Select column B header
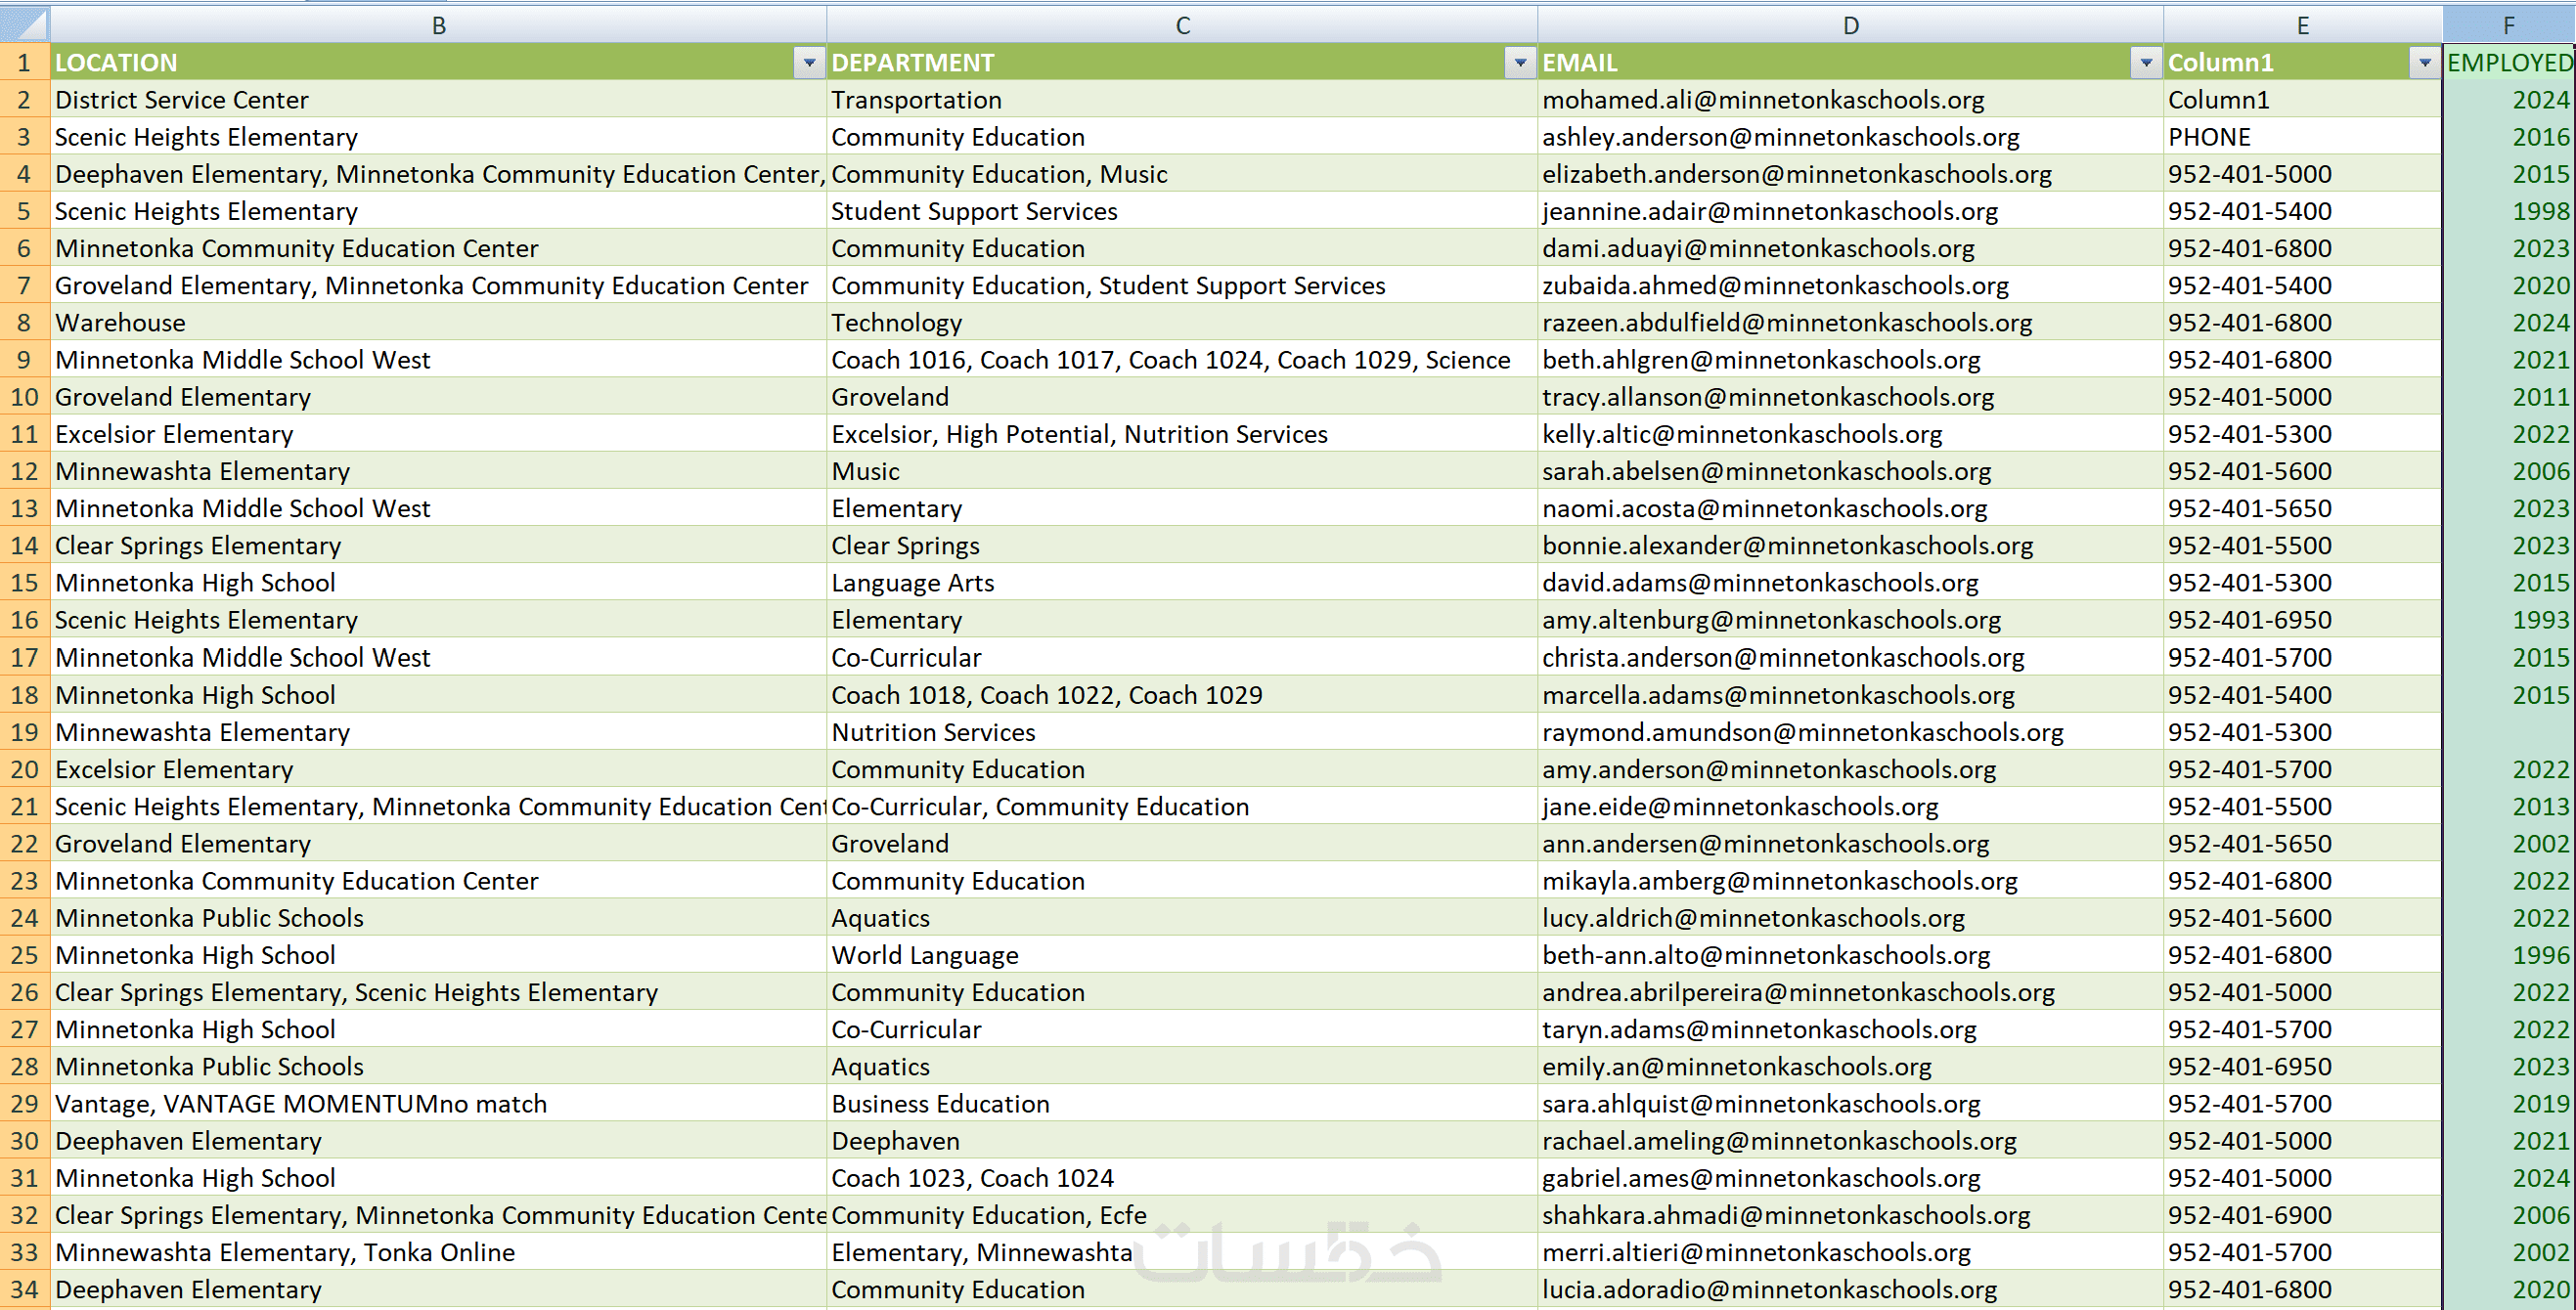 pyautogui.click(x=438, y=25)
